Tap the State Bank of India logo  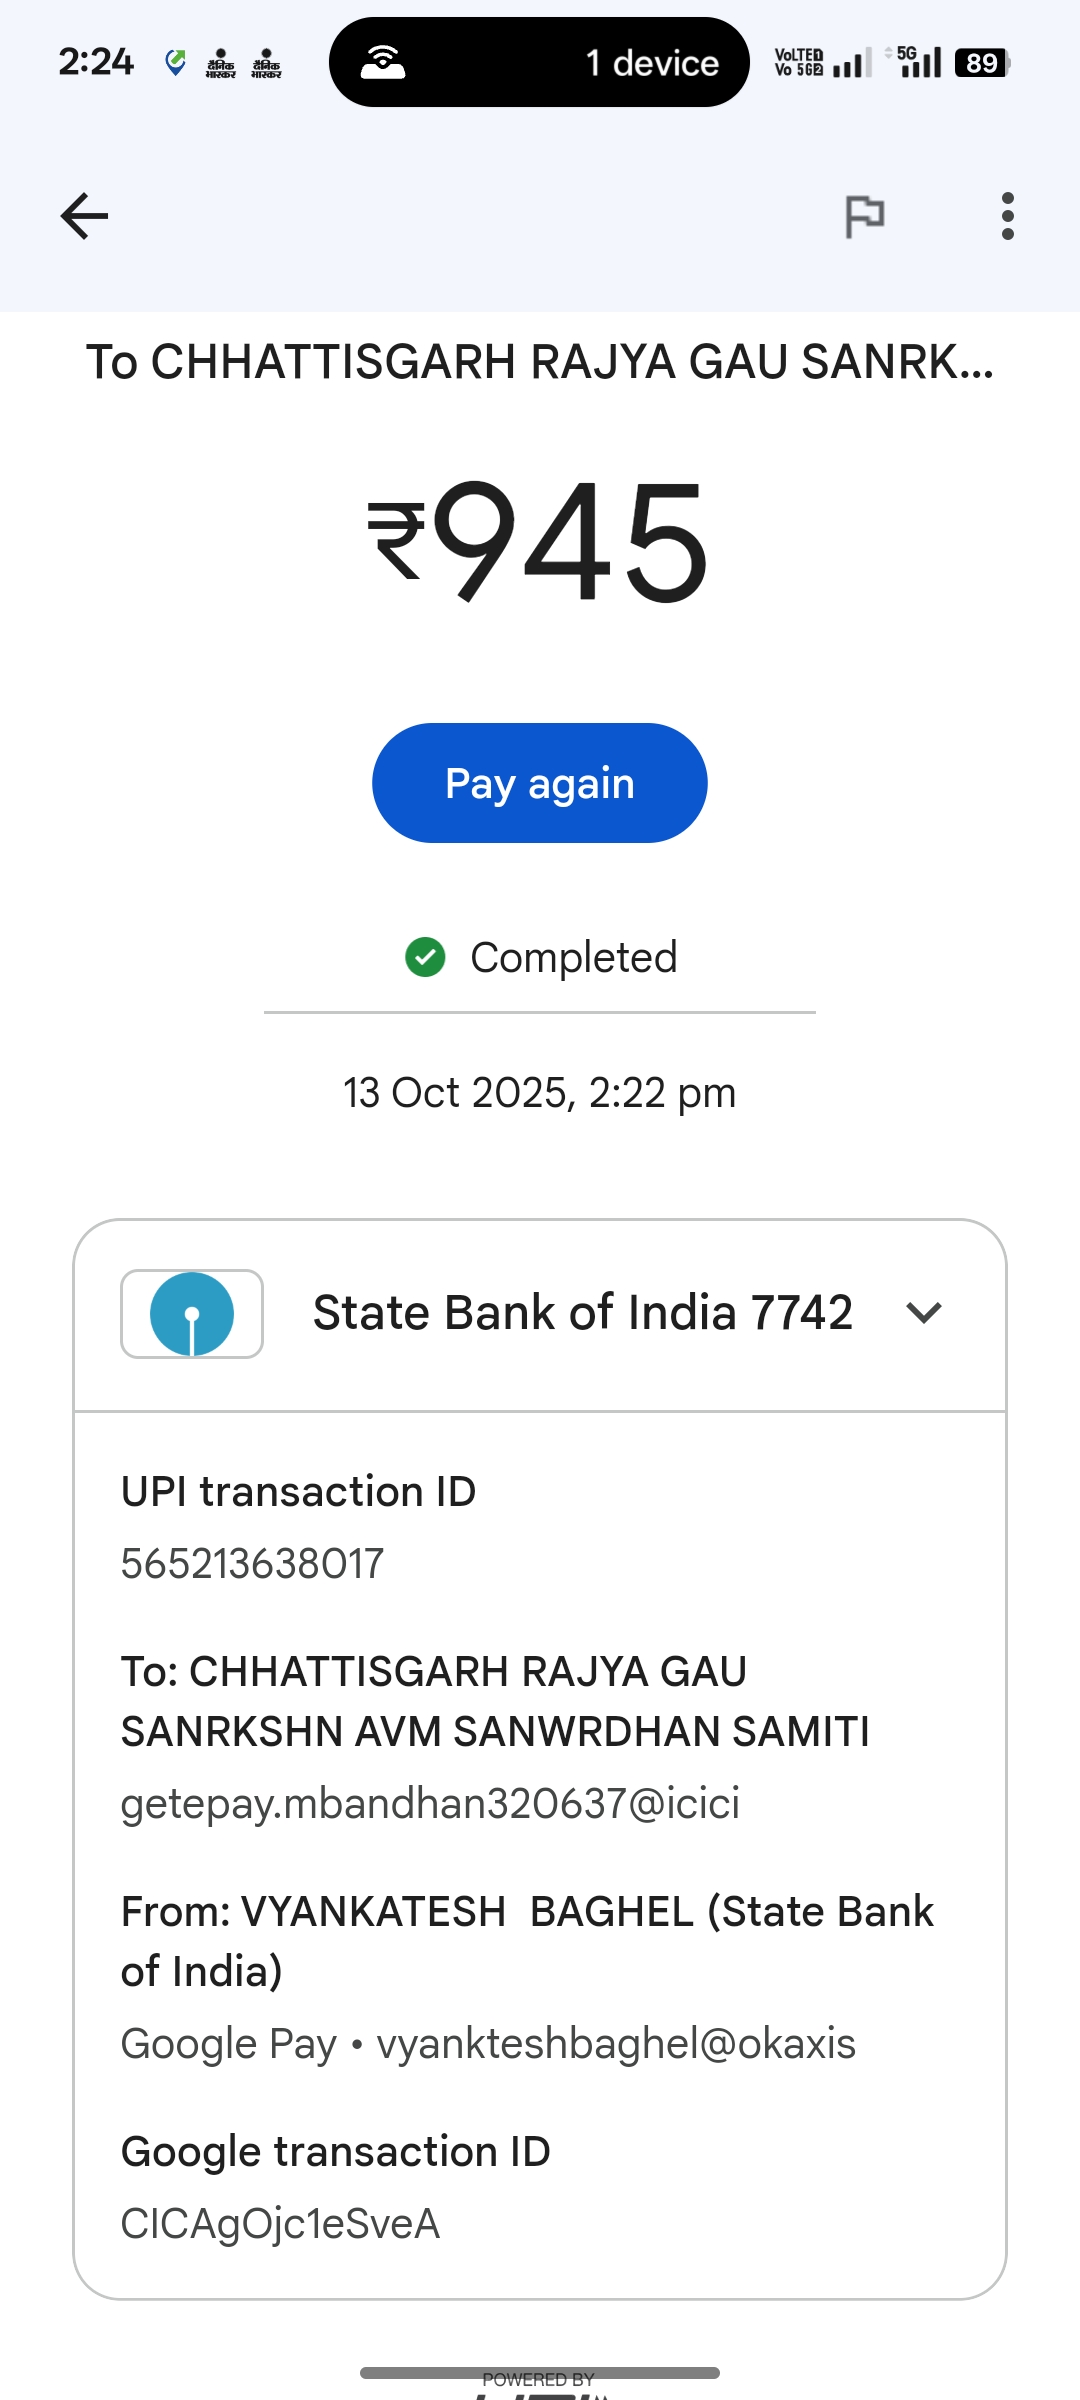pos(192,1314)
